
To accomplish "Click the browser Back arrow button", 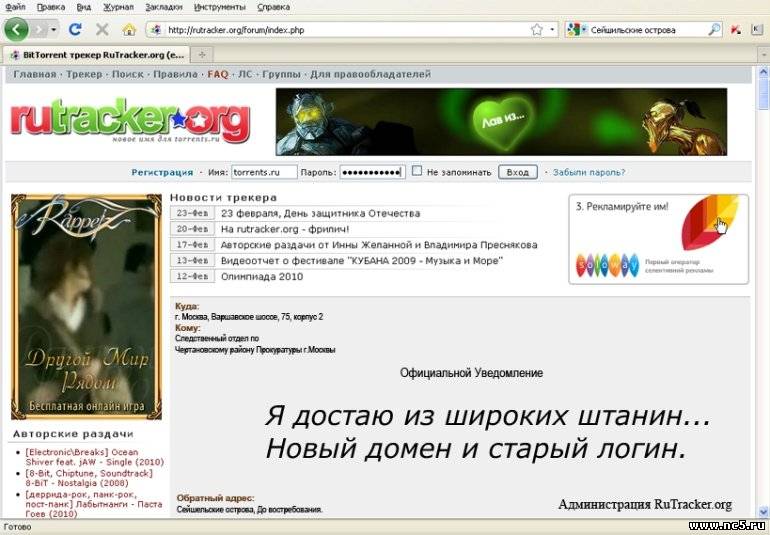I will tap(17, 29).
